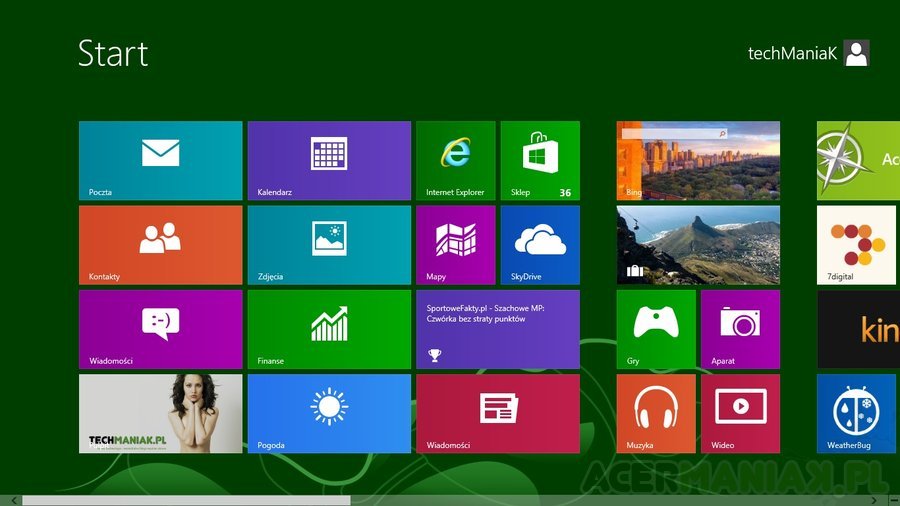Open the travel mountain photo tile

(x=699, y=245)
